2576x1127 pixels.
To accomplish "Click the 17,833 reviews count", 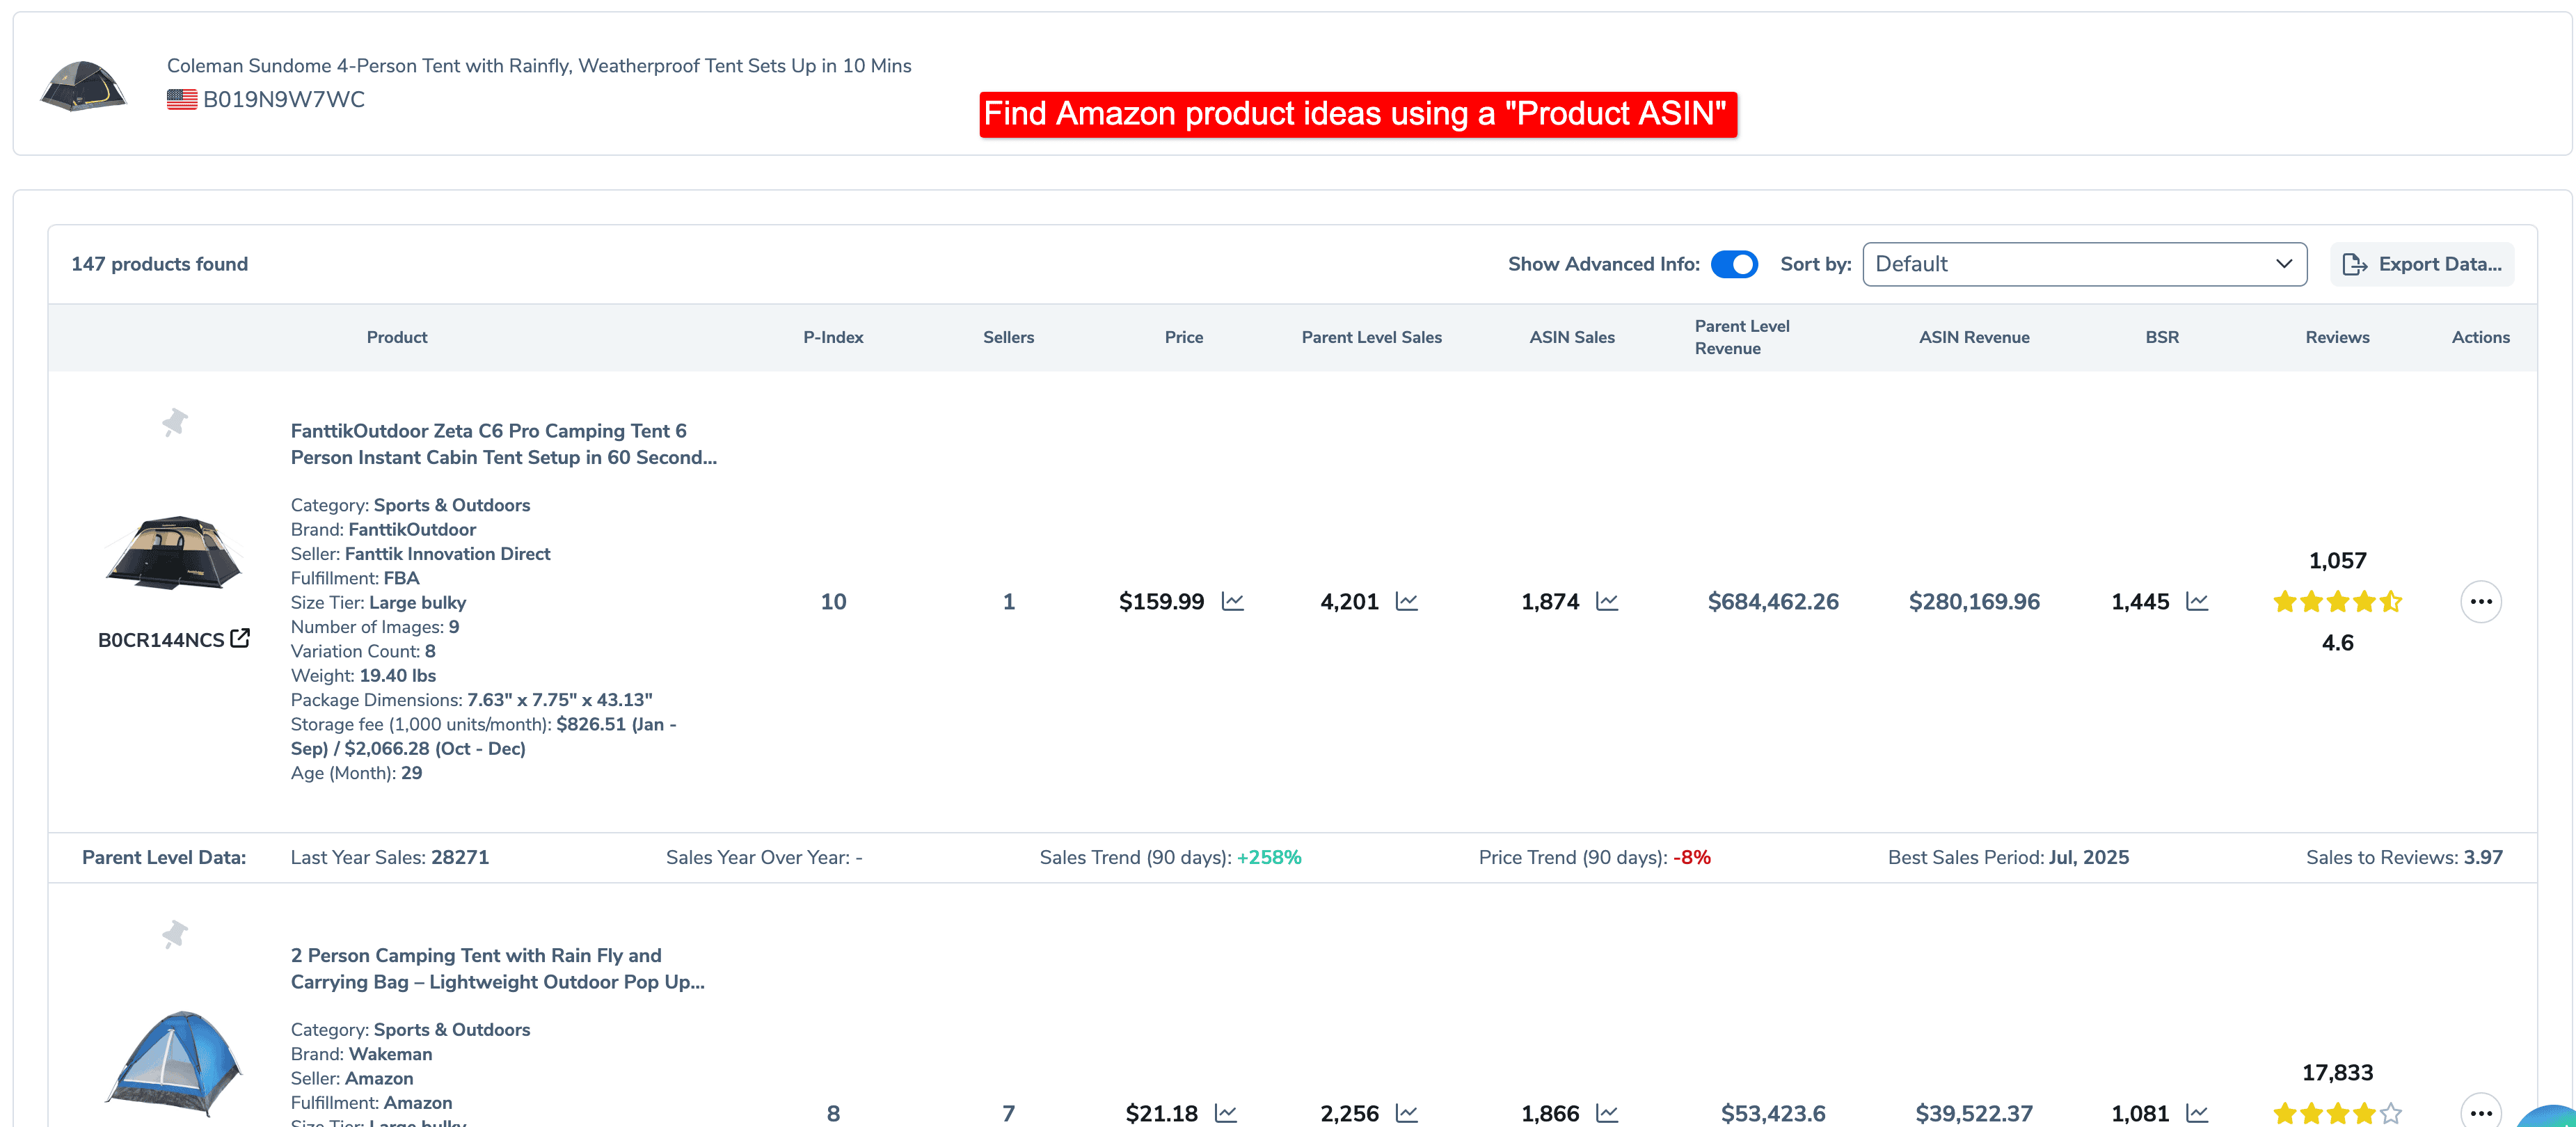I will click(2337, 1072).
